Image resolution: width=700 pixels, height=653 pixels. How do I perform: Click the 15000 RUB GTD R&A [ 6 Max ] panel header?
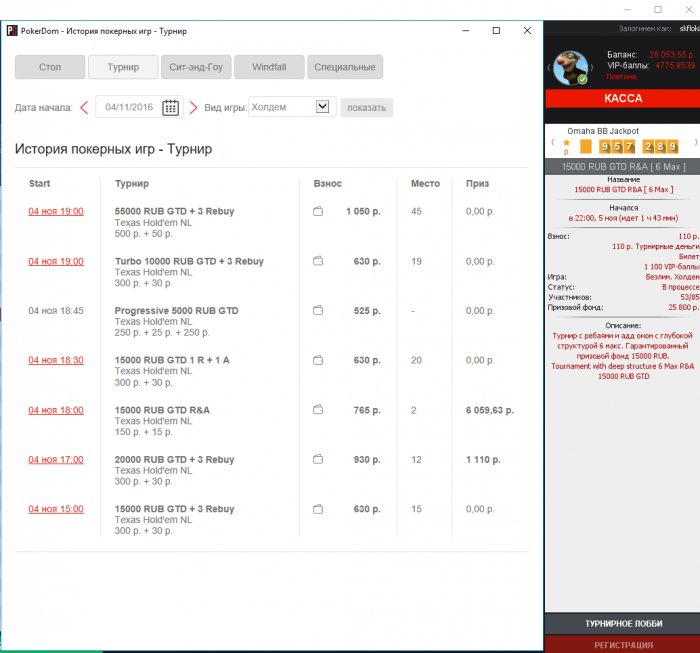(622, 166)
